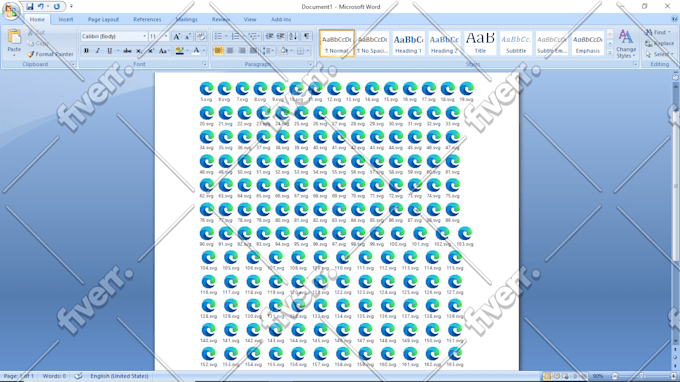Open the References tab
680x382 pixels.
coord(147,20)
